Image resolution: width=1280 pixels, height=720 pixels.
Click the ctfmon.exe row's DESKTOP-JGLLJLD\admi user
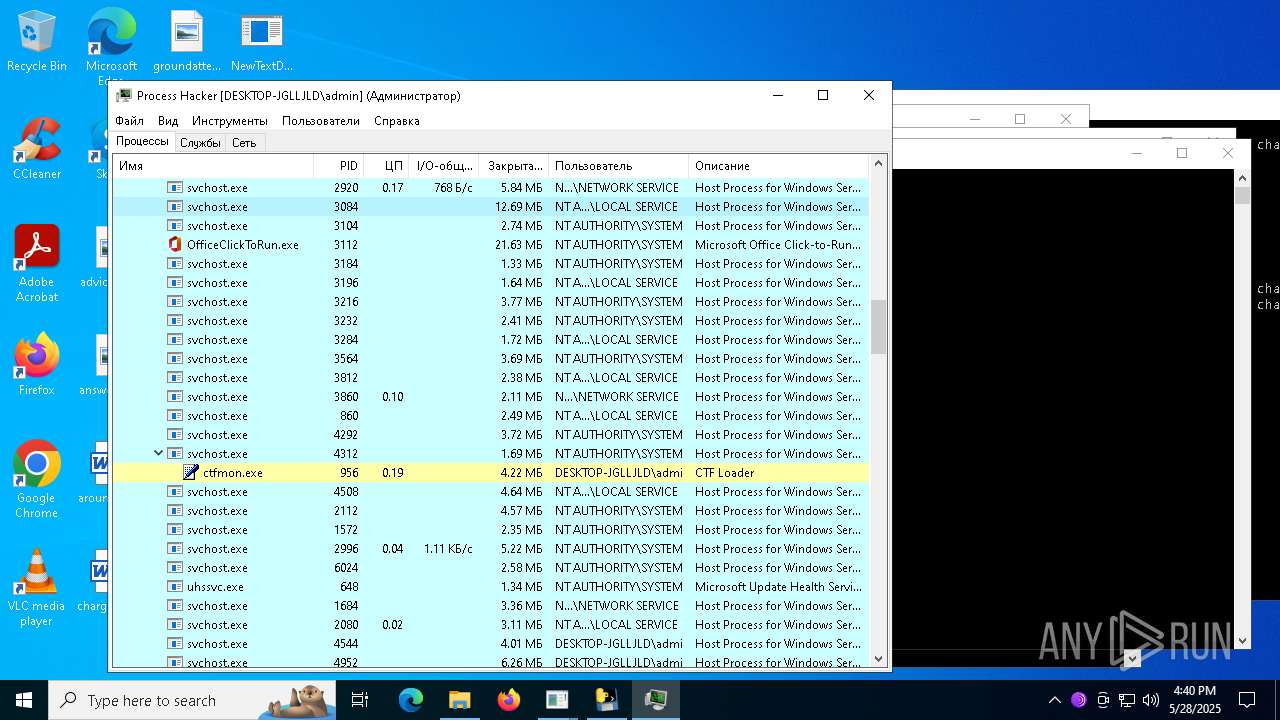coord(619,473)
